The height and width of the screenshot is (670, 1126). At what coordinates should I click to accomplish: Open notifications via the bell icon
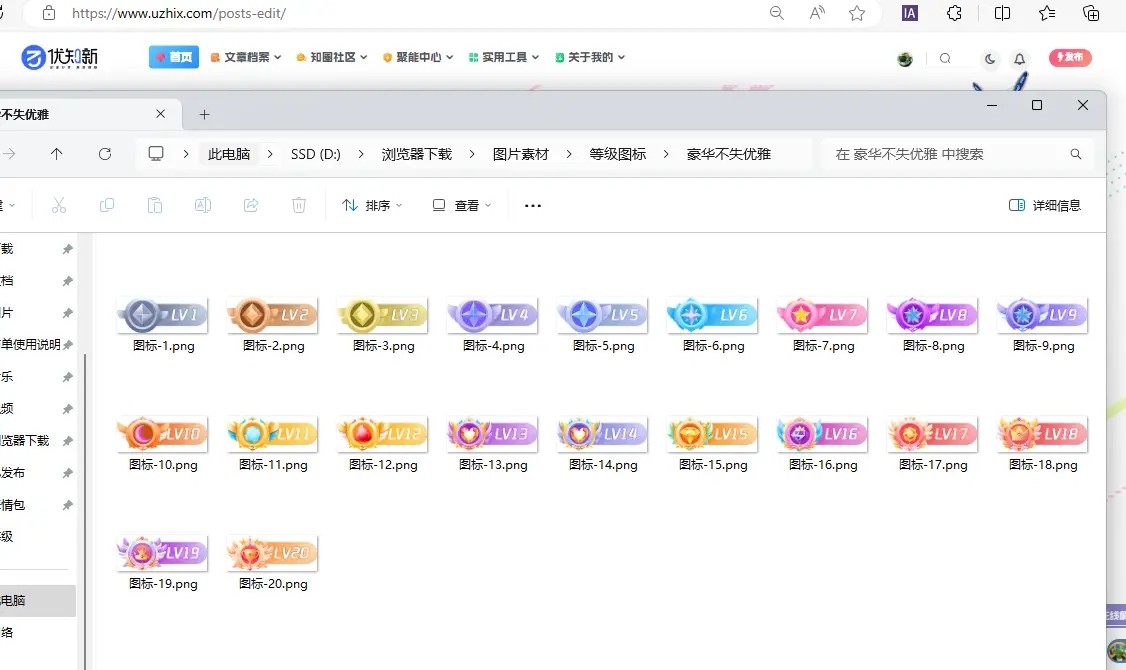tap(1019, 60)
